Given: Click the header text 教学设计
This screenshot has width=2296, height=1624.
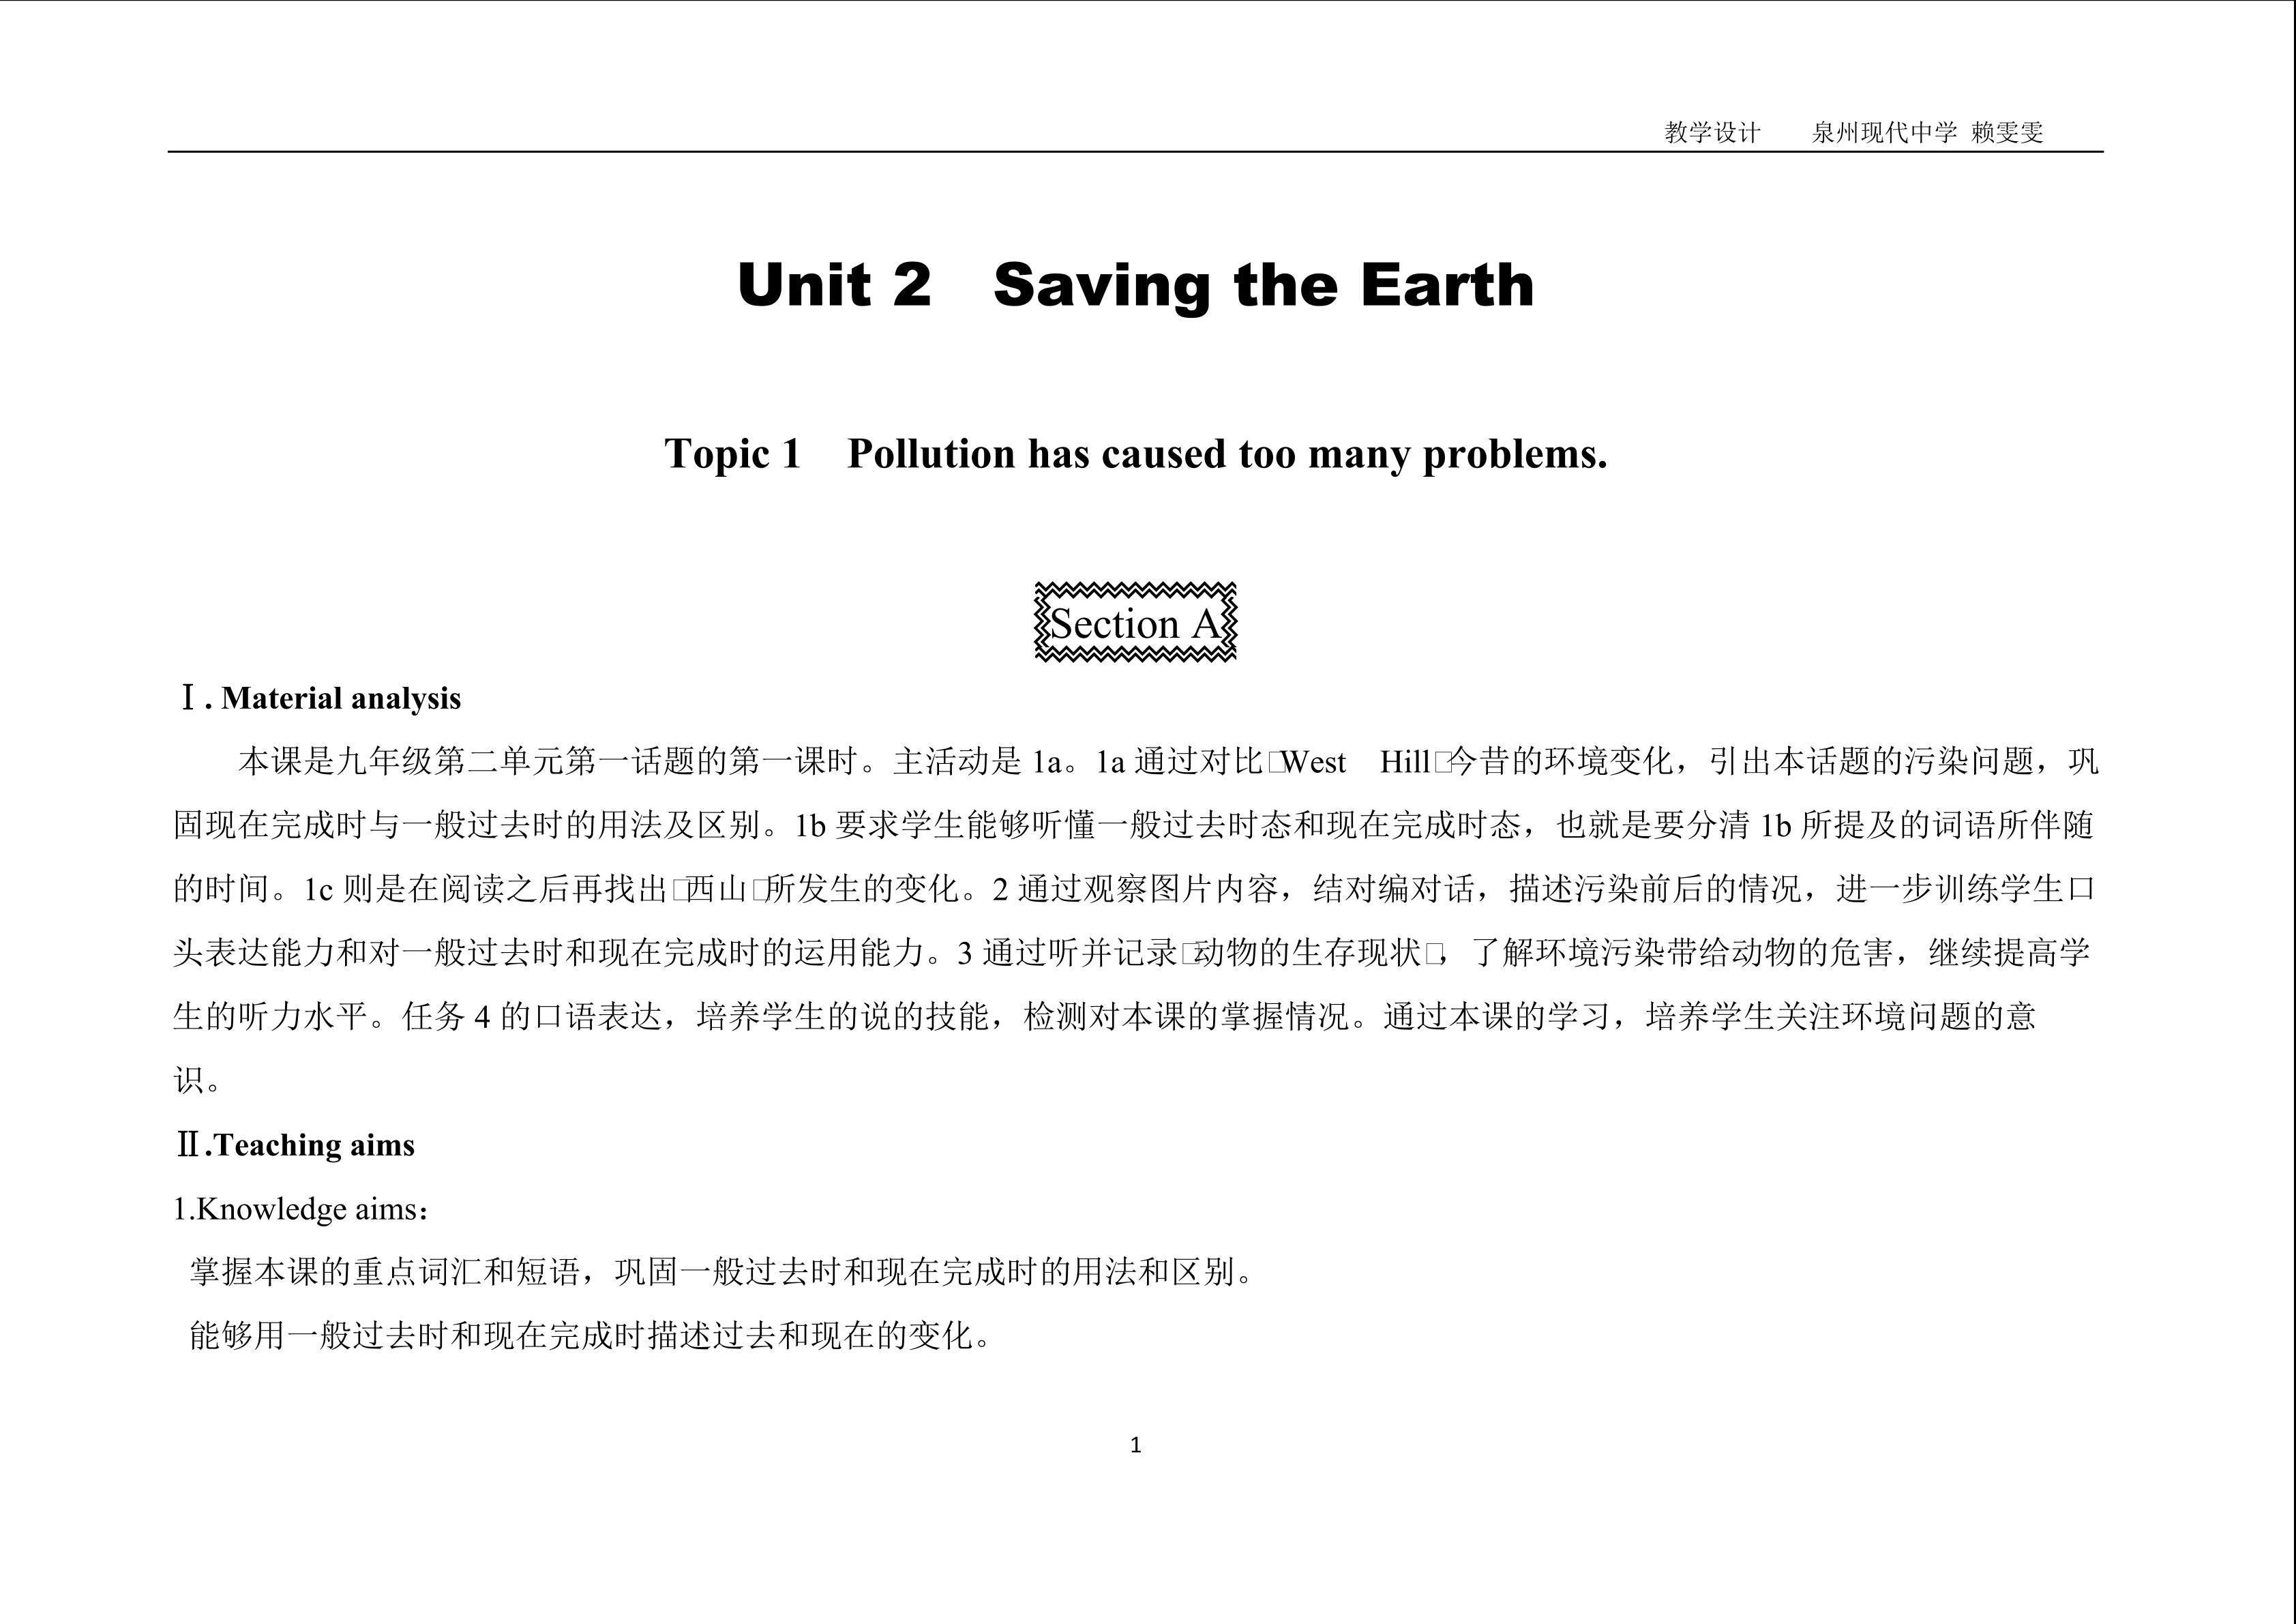Looking at the screenshot, I should [x=1712, y=133].
